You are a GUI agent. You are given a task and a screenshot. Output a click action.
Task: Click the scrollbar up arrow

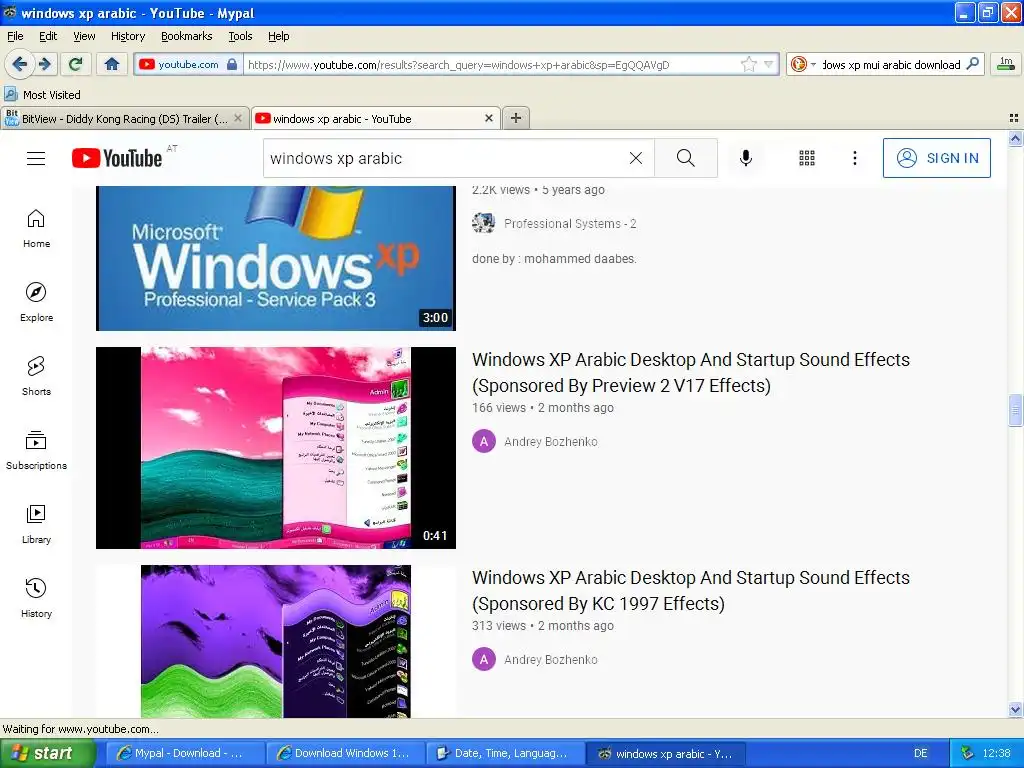(1015, 138)
